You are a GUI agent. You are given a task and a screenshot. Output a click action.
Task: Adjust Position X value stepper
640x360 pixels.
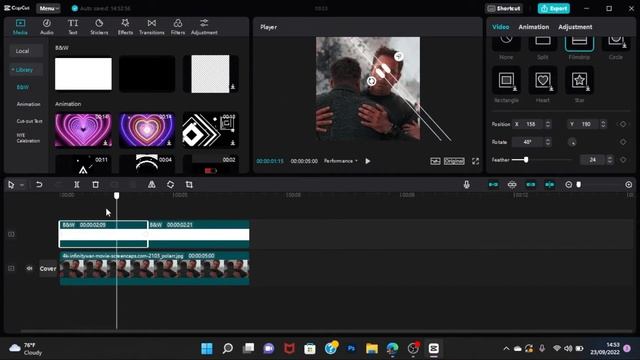pyautogui.click(x=548, y=124)
